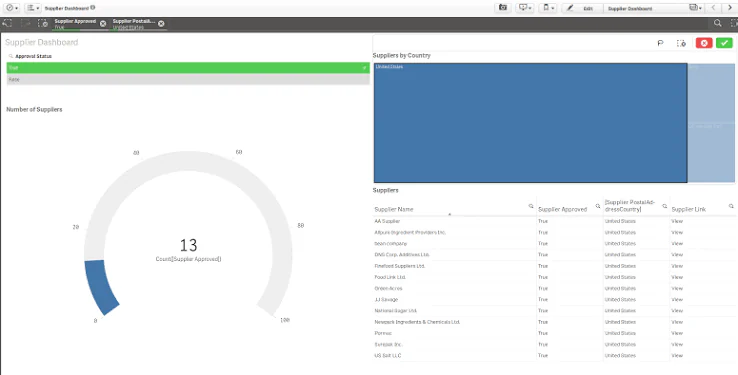Step back in selections
Image resolution: width=738 pixels, height=375 pixels.
click(x=7, y=23)
